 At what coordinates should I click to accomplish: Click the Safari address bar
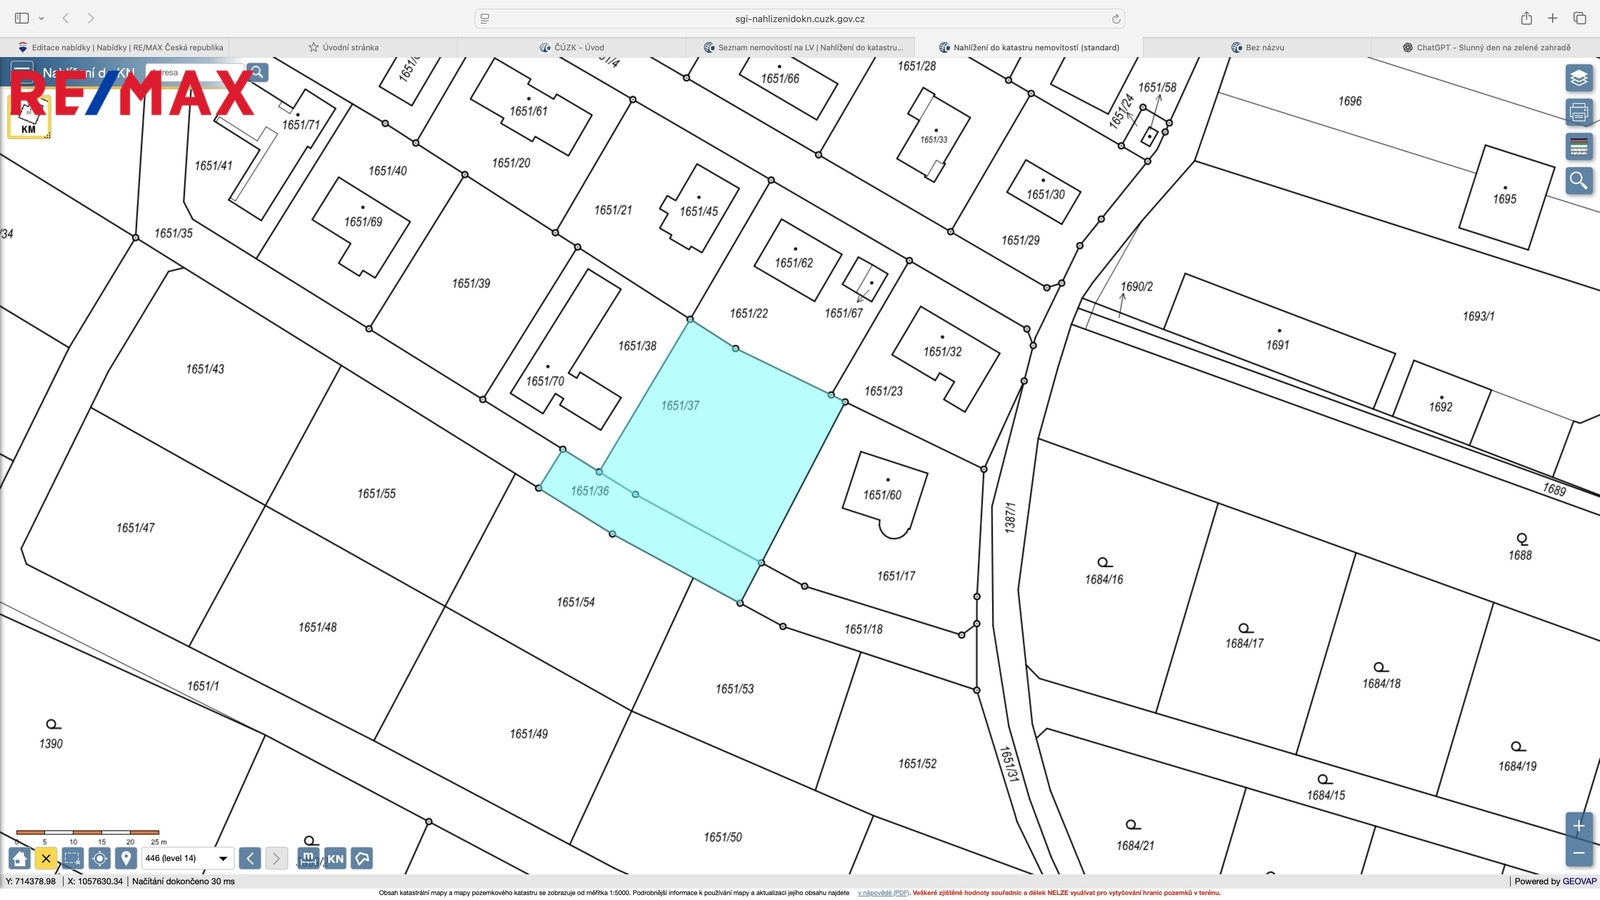coord(800,18)
